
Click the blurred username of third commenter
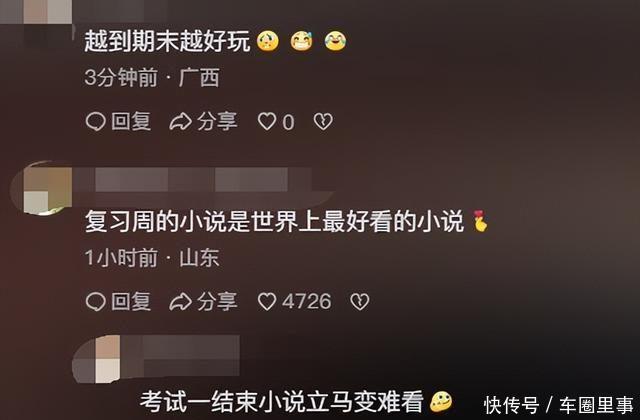pos(181,356)
